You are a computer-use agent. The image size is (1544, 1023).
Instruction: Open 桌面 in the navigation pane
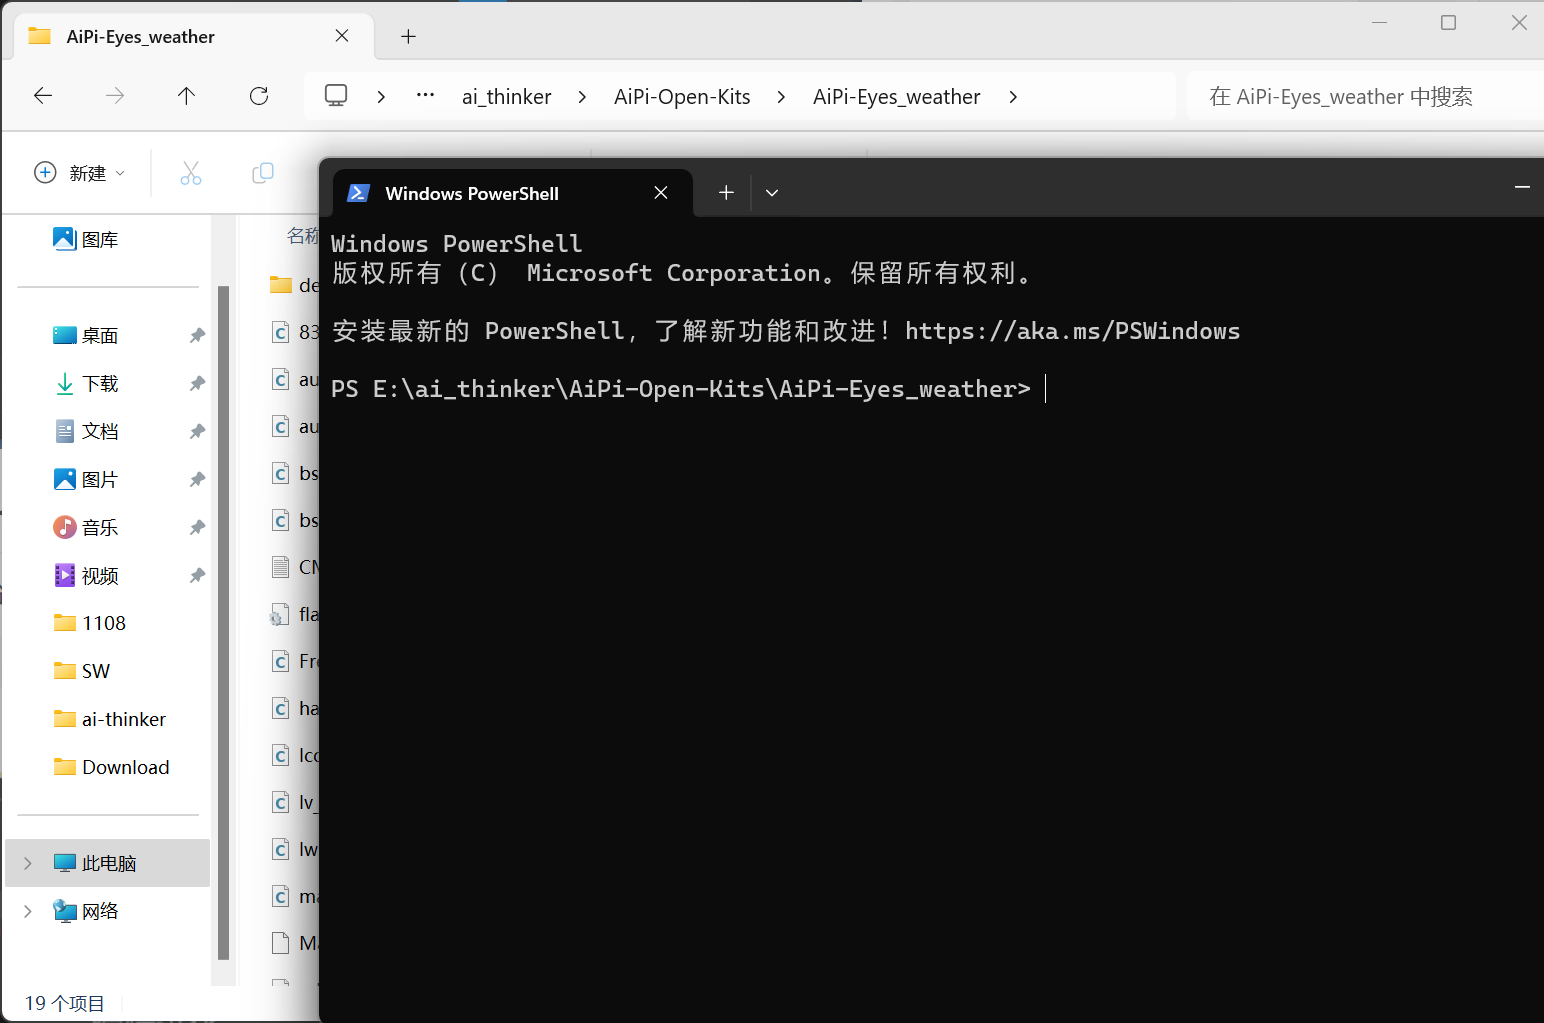[86, 335]
